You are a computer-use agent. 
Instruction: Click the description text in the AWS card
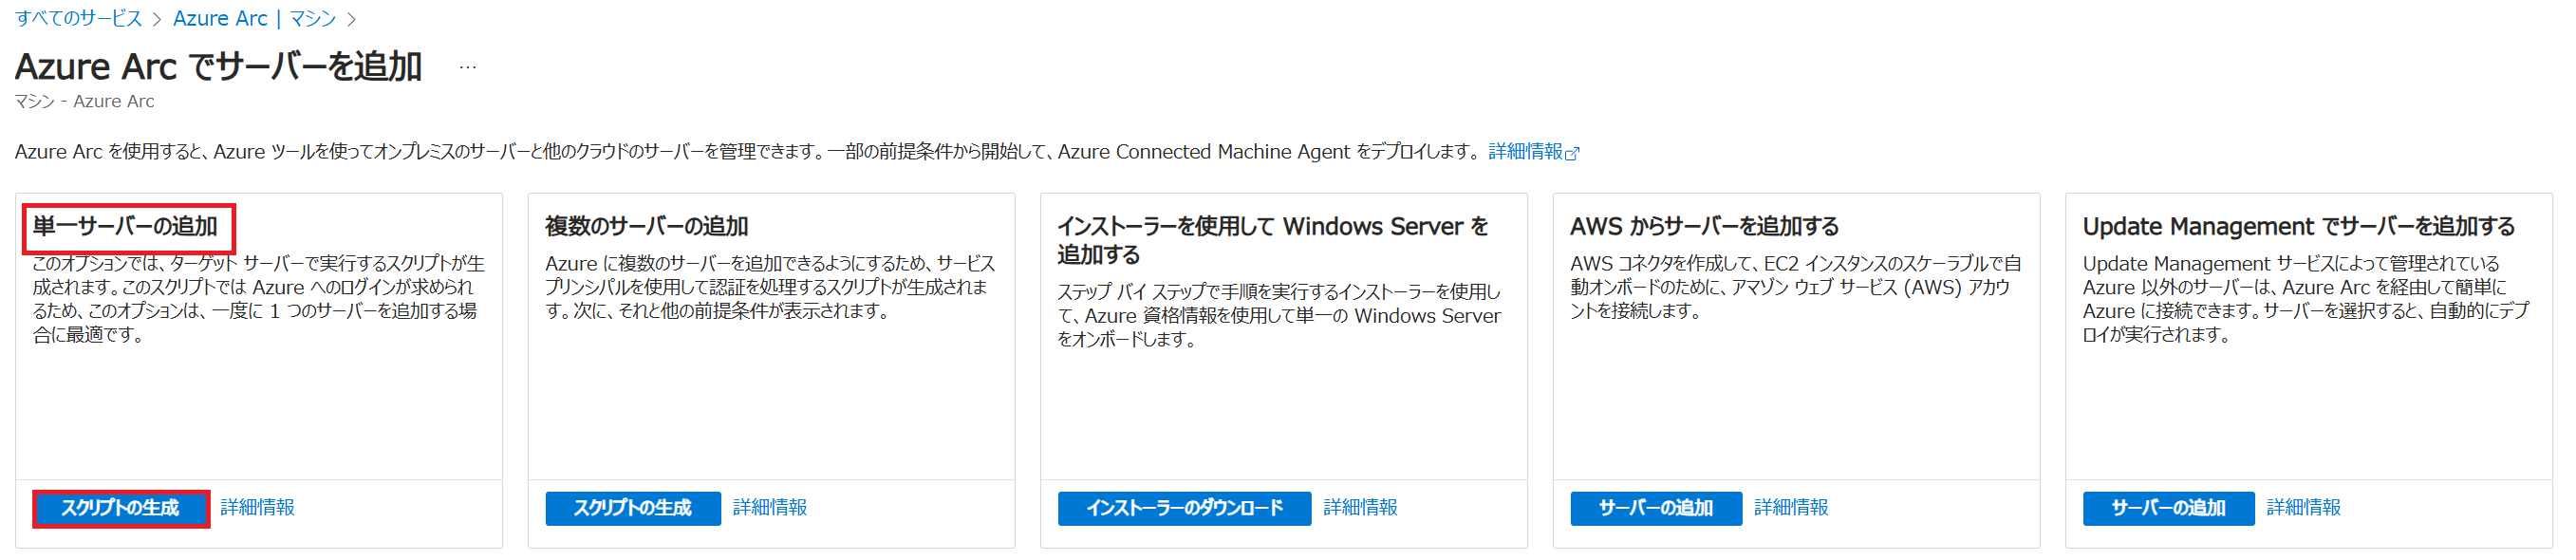coord(1795,287)
